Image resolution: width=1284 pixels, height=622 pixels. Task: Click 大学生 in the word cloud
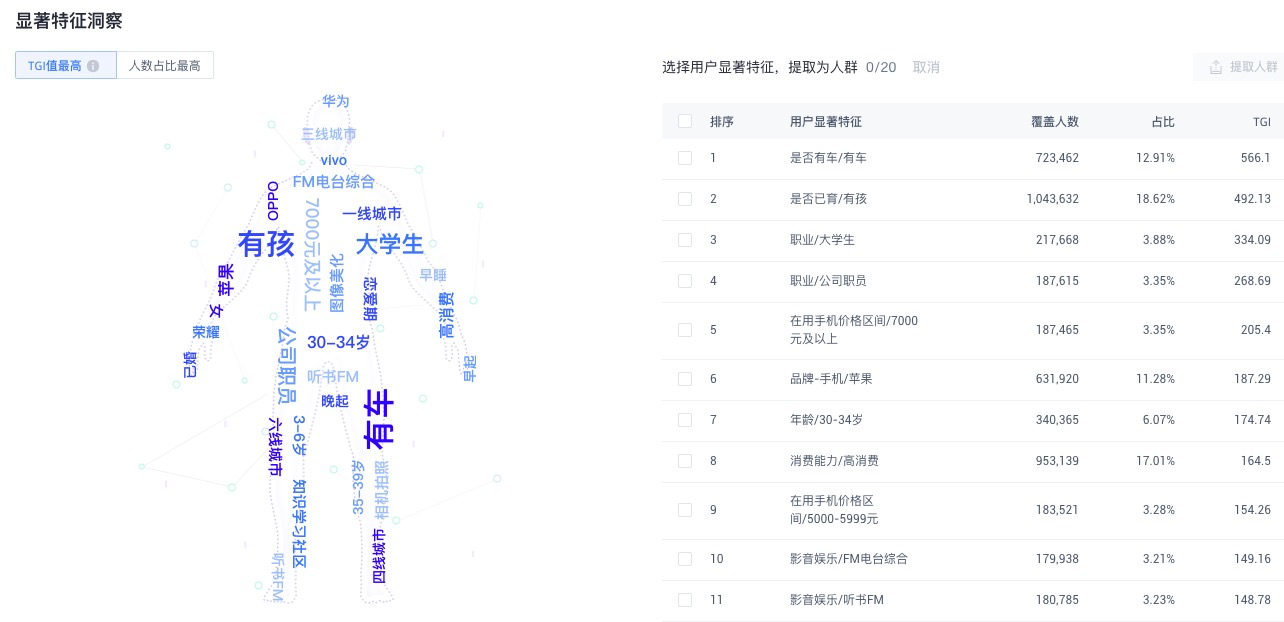click(390, 245)
